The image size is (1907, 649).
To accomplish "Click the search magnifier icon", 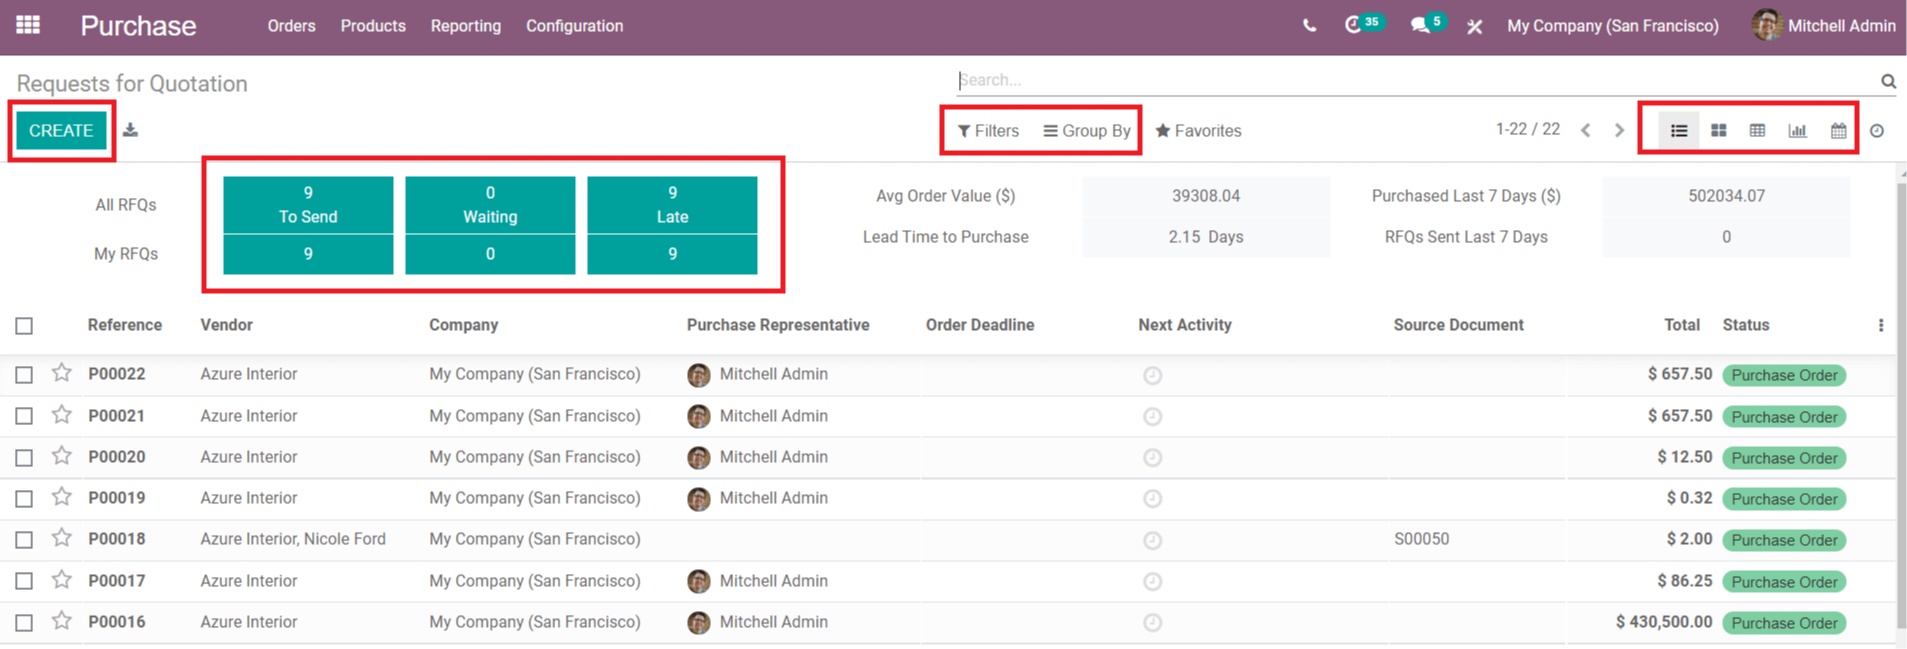I will tap(1888, 81).
